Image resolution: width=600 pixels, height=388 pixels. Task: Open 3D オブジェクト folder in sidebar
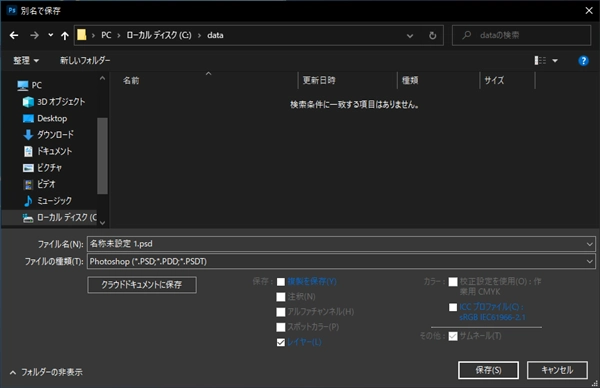(x=61, y=102)
